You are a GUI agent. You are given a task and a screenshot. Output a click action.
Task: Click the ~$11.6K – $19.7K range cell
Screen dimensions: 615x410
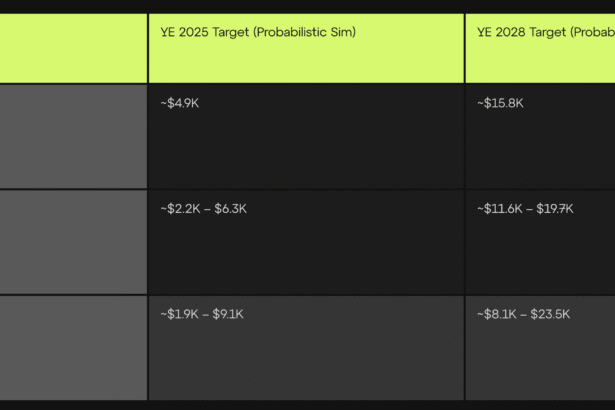pyautogui.click(x=540, y=242)
